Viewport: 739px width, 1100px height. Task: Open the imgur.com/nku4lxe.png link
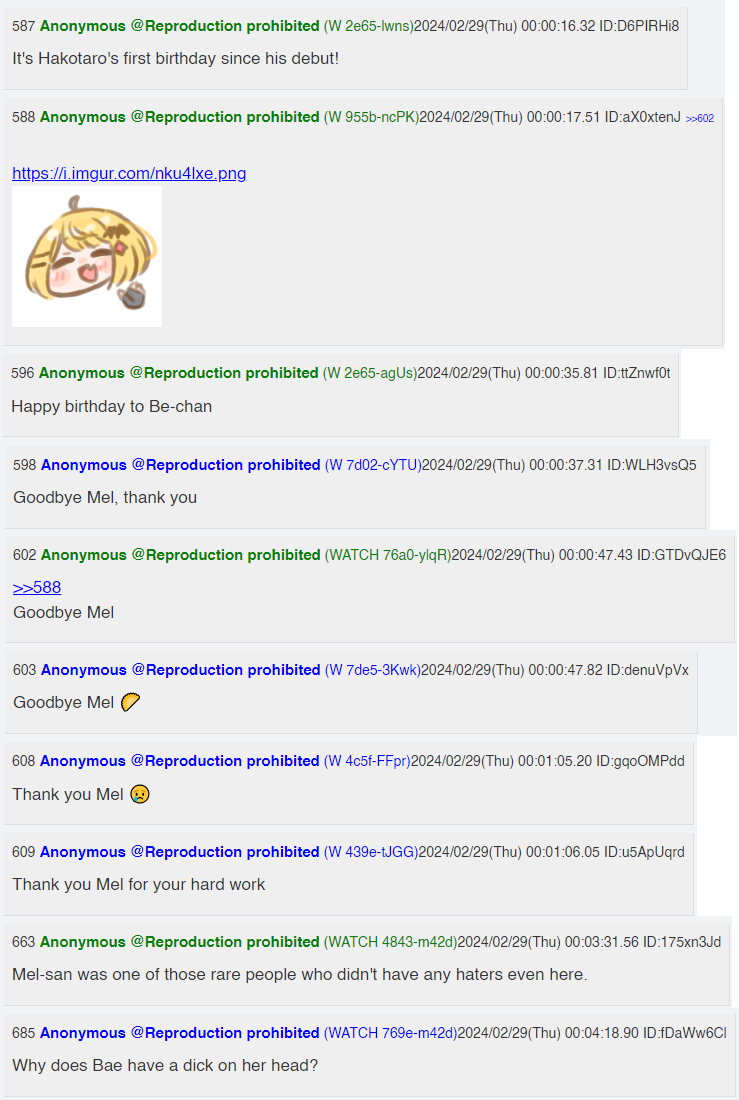[x=129, y=173]
